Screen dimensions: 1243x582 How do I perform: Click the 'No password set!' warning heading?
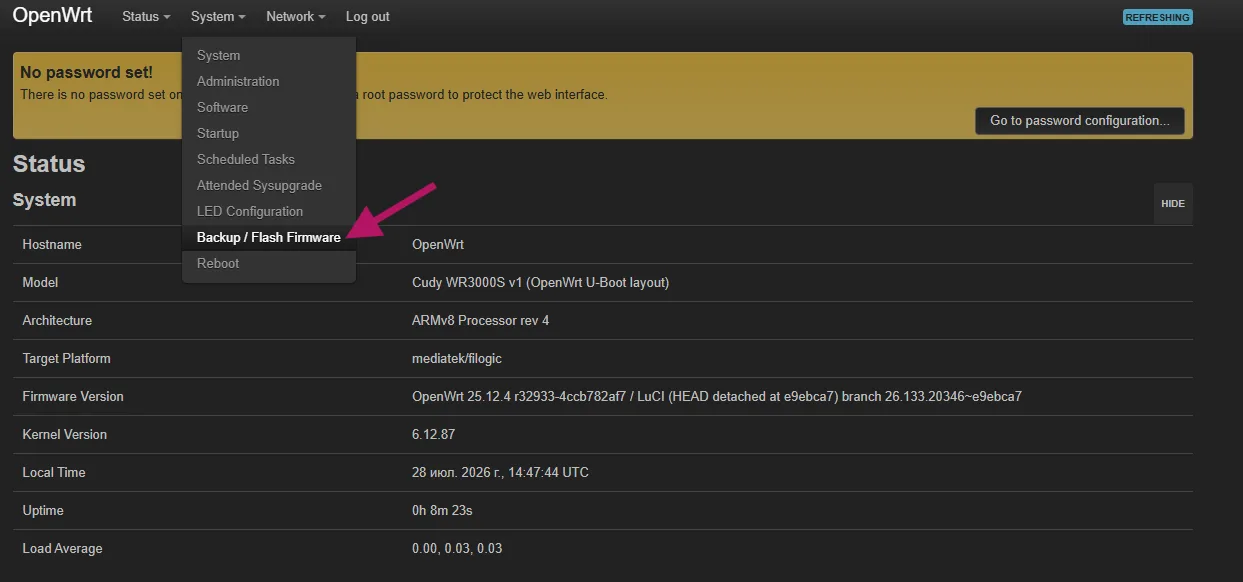(x=87, y=72)
